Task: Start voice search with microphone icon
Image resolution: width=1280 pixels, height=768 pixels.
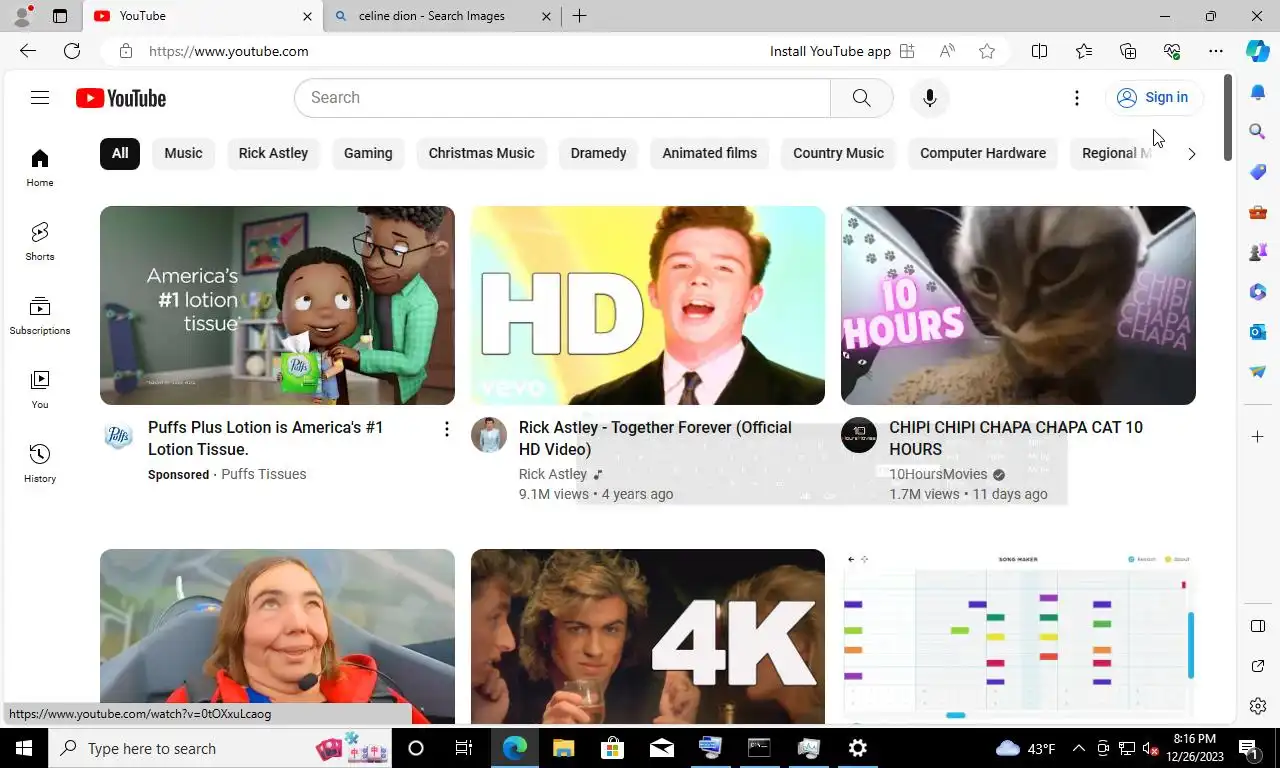Action: (930, 98)
